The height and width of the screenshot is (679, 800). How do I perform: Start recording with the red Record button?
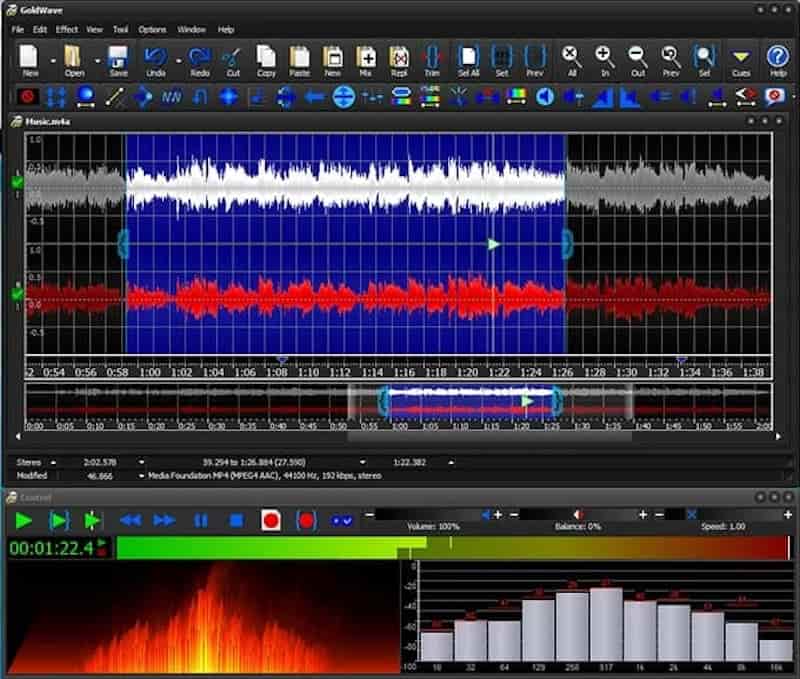(x=270, y=521)
